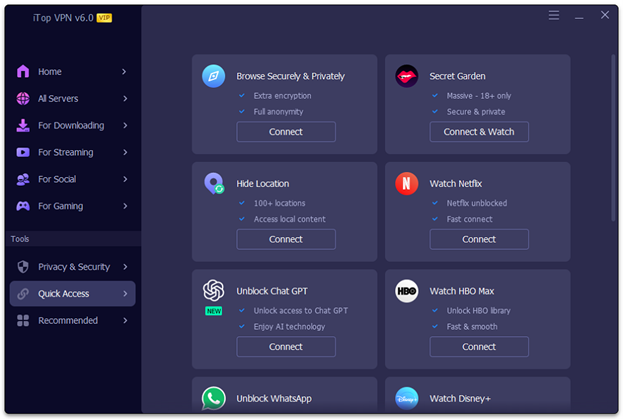Viewport: 623px width, 419px height.
Task: Click the HBO logo icon
Action: click(406, 291)
